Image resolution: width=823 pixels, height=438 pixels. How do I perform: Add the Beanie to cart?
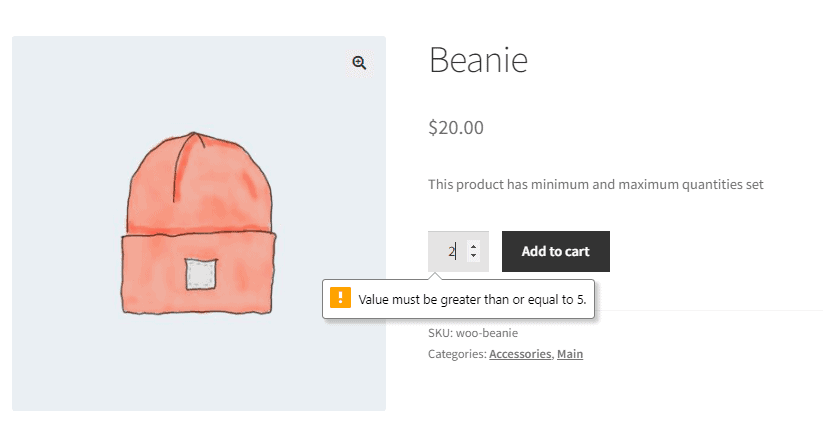556,252
